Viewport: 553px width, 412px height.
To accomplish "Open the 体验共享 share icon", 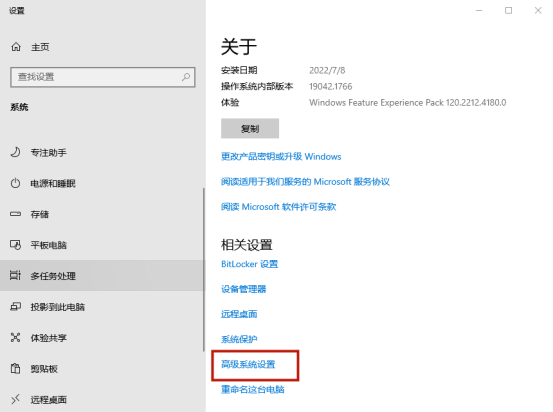I will [15, 338].
